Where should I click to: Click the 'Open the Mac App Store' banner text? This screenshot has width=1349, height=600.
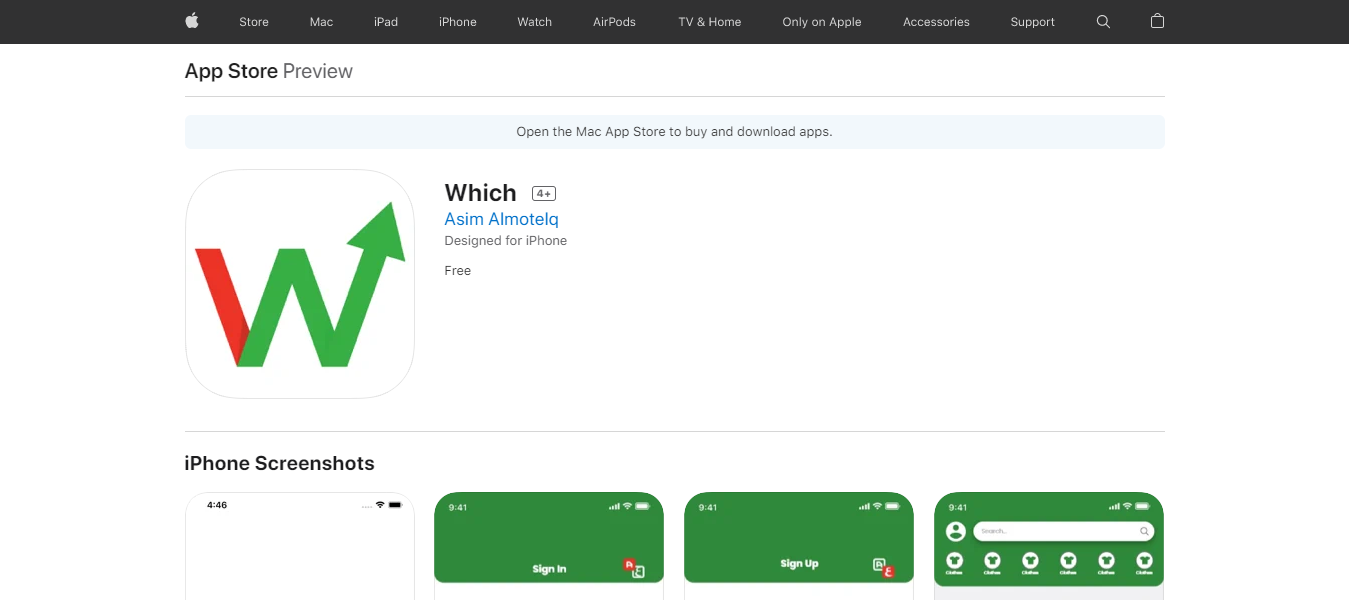[674, 132]
